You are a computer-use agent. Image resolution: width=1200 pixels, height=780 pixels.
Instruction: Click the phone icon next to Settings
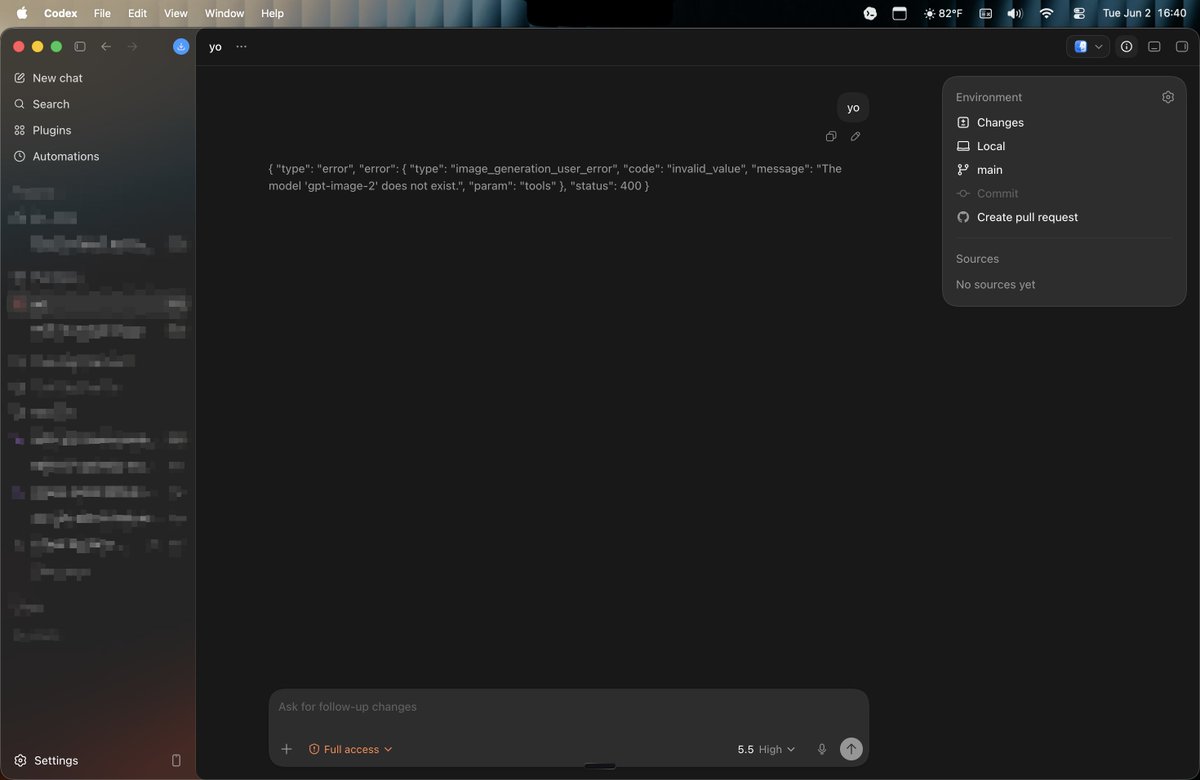pyautogui.click(x=176, y=760)
